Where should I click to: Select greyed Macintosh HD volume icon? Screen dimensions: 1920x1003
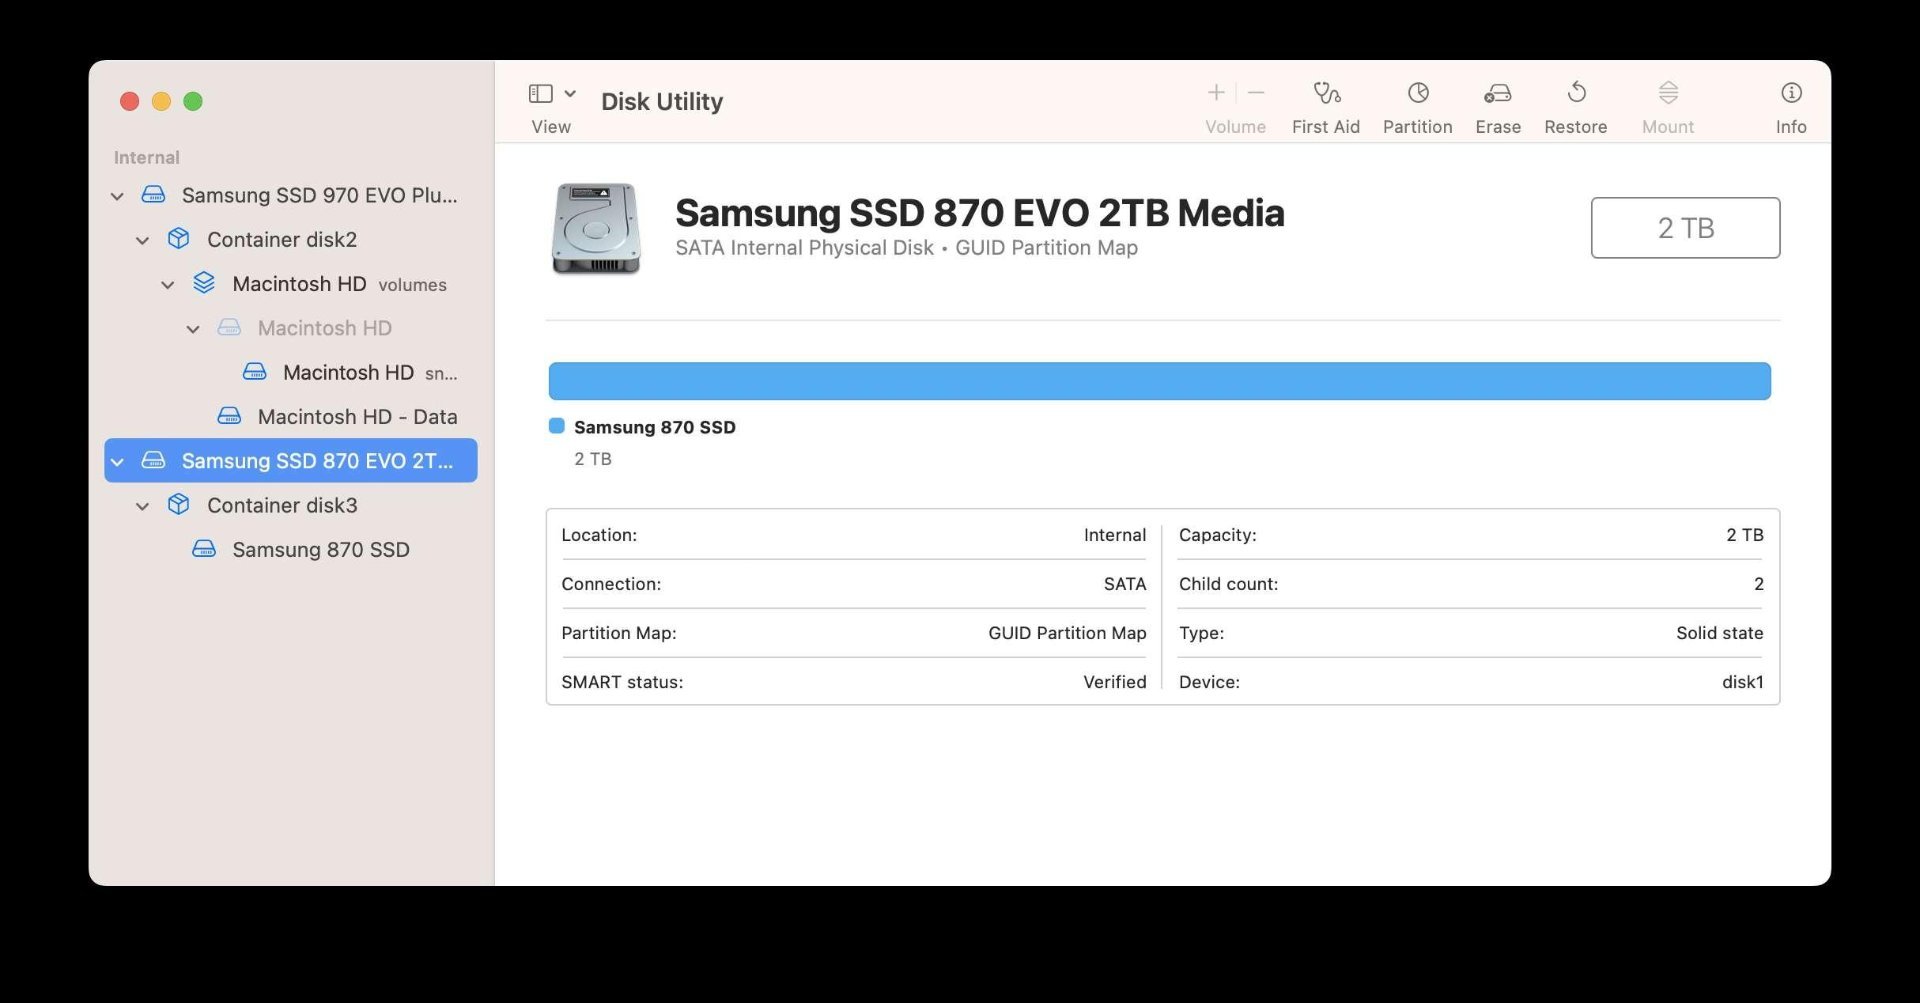[229, 327]
